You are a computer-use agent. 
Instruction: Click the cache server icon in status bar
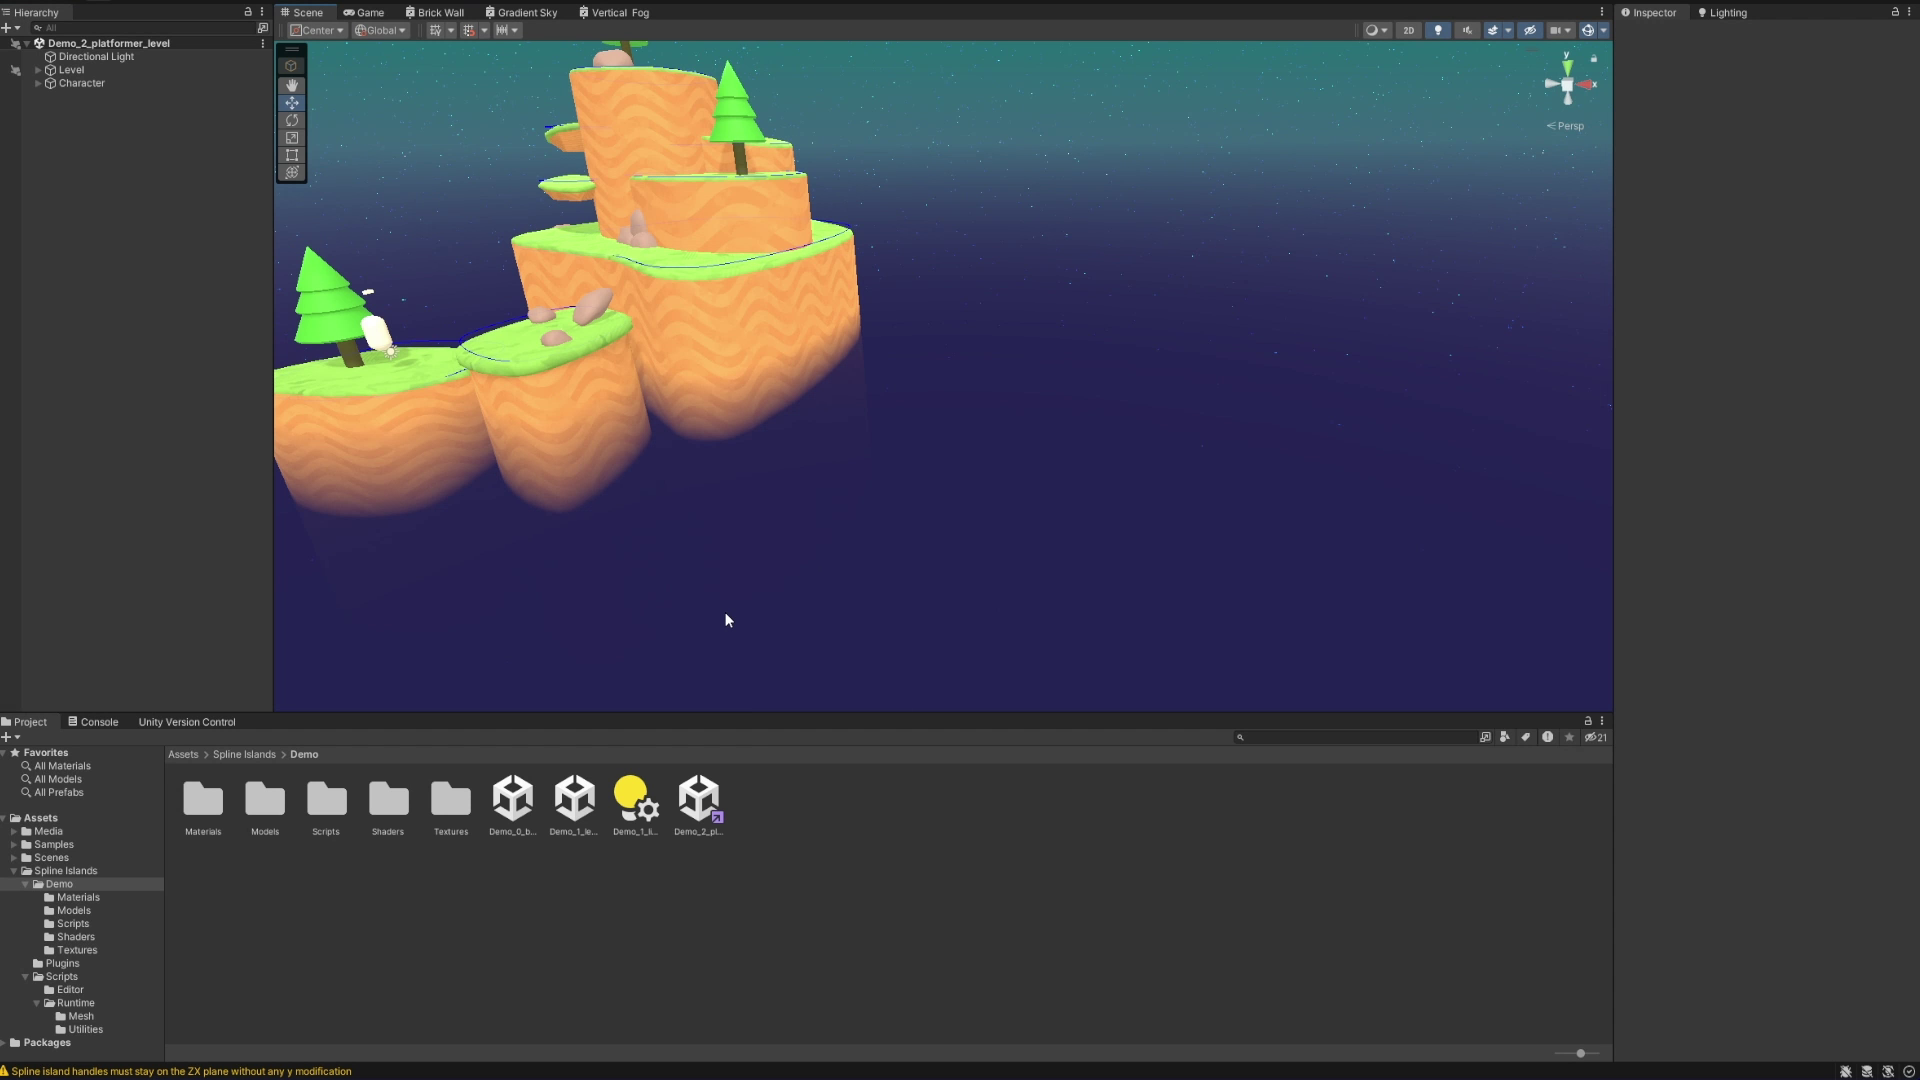pos(1867,1071)
